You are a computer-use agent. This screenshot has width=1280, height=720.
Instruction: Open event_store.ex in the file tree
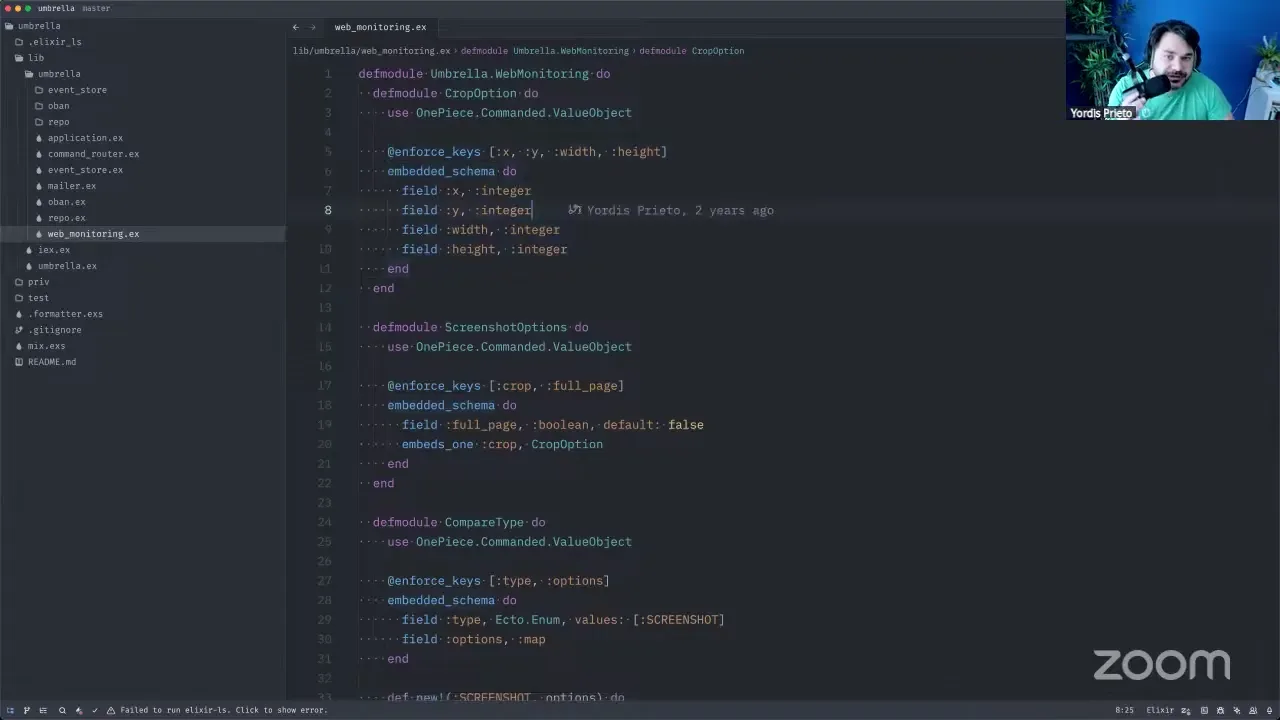(85, 170)
